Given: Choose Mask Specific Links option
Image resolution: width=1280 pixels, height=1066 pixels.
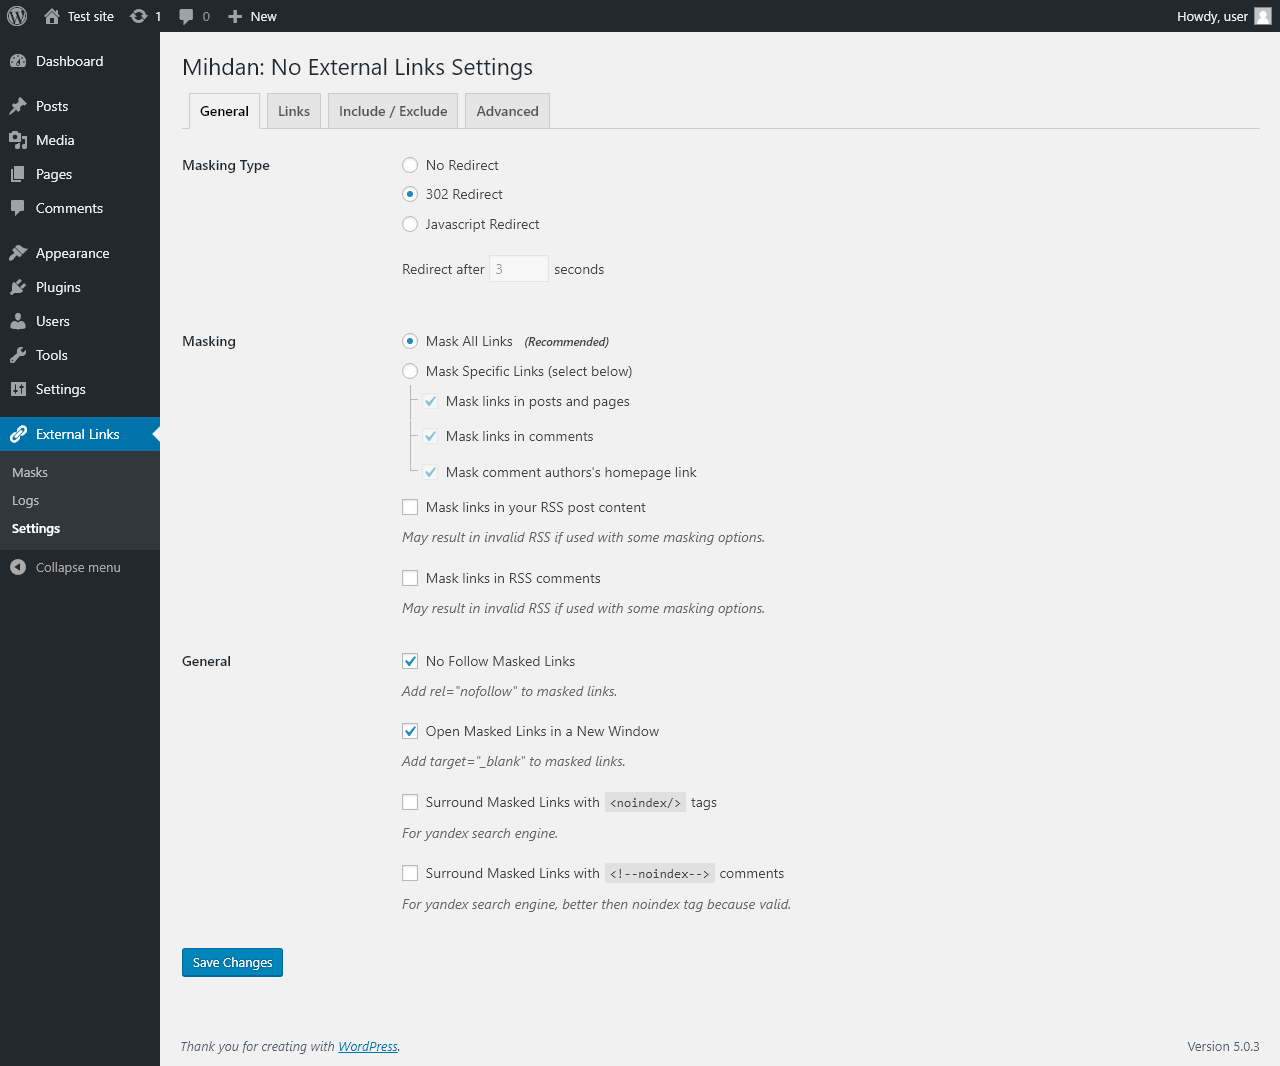Looking at the screenshot, I should coord(410,371).
